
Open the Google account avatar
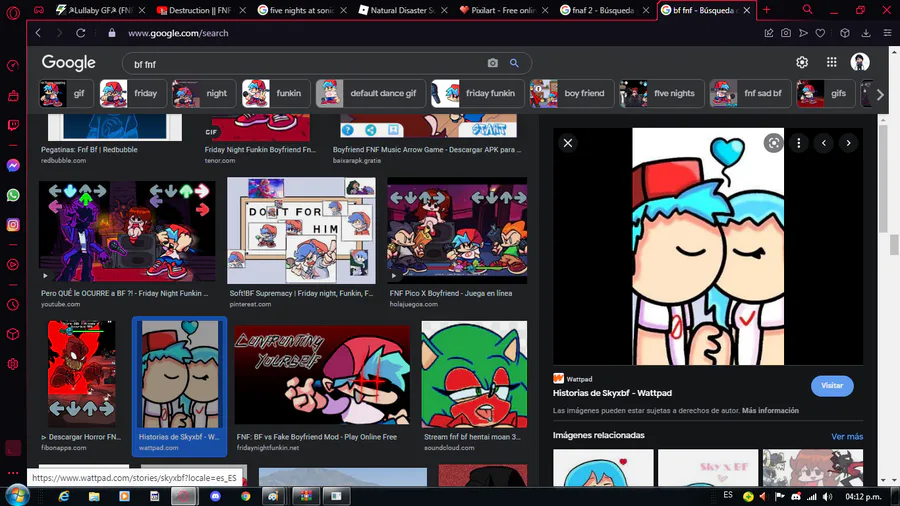(x=860, y=62)
